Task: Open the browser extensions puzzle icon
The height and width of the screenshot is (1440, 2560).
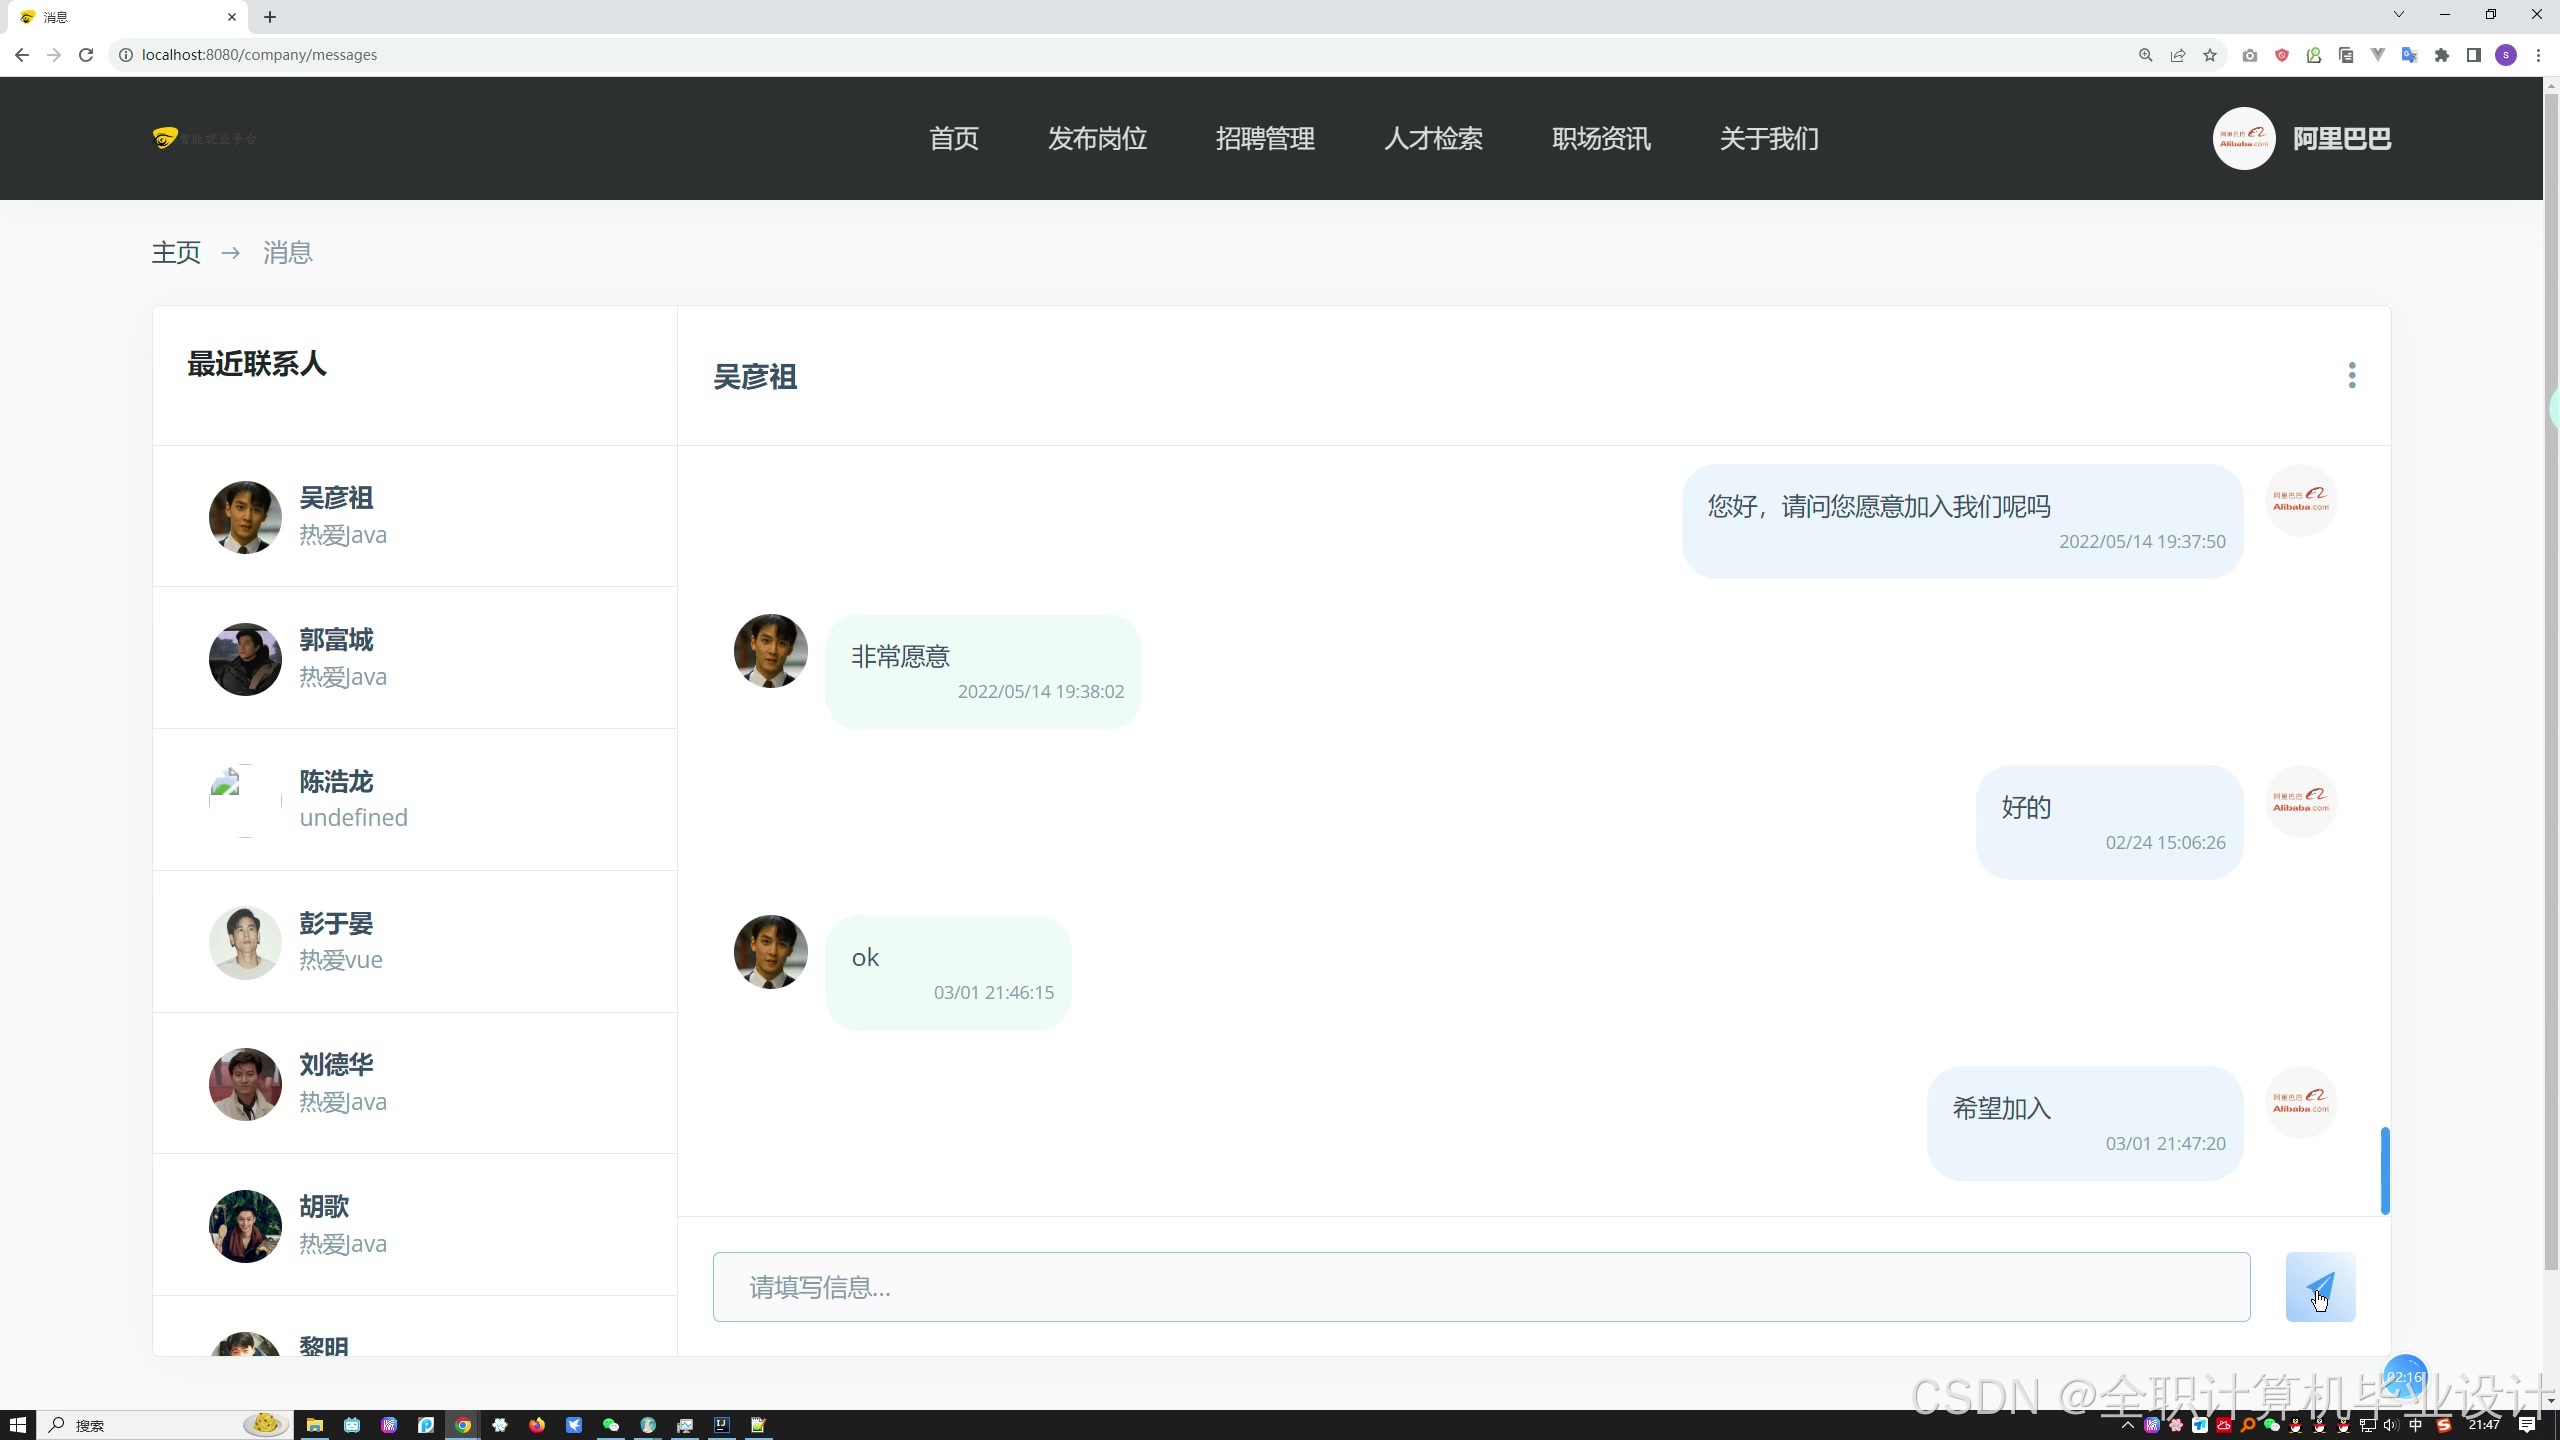Action: [2441, 55]
